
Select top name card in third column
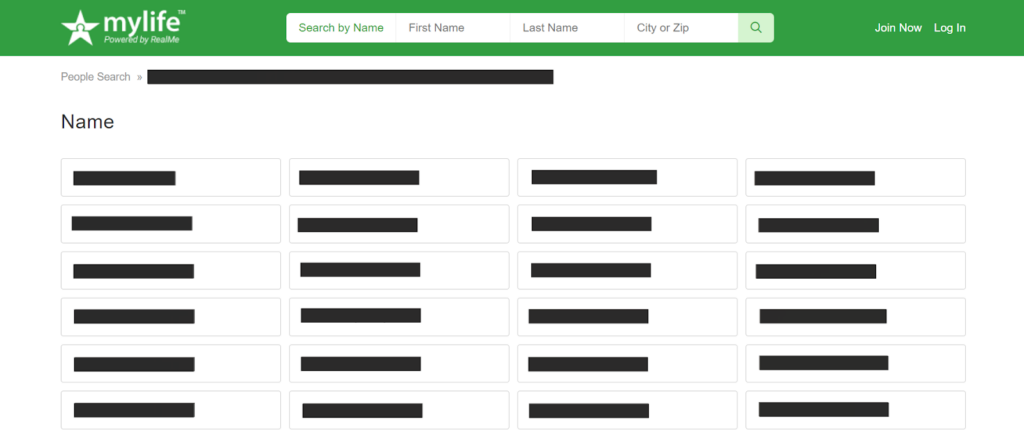click(x=626, y=178)
